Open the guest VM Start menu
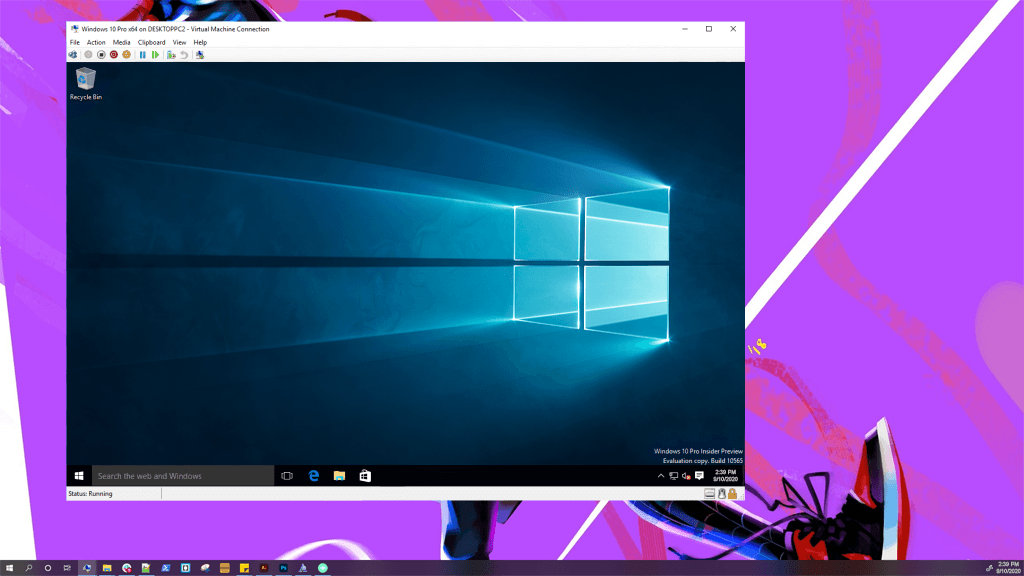The width and height of the screenshot is (1024, 576). tap(79, 476)
